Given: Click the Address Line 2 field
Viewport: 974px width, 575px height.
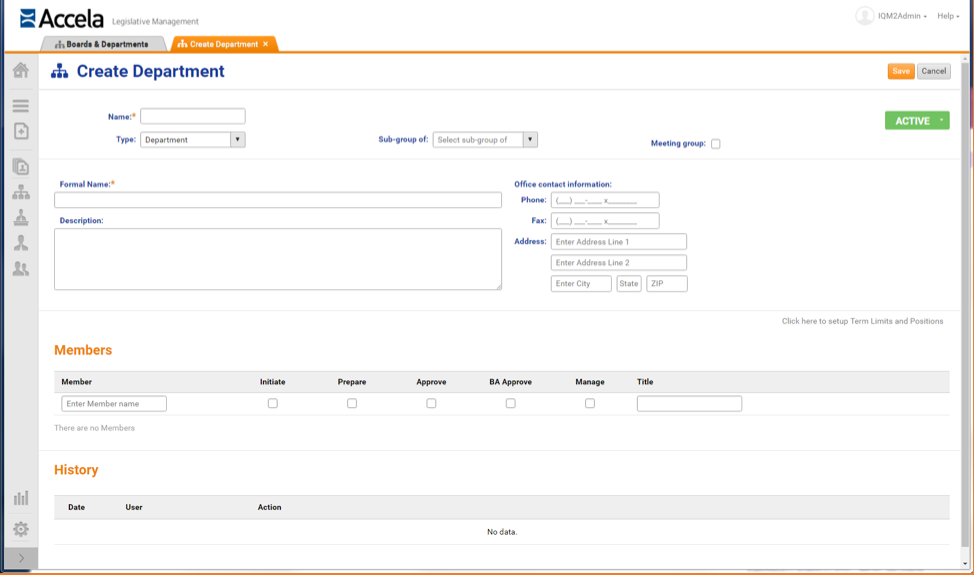Looking at the screenshot, I should tap(619, 263).
